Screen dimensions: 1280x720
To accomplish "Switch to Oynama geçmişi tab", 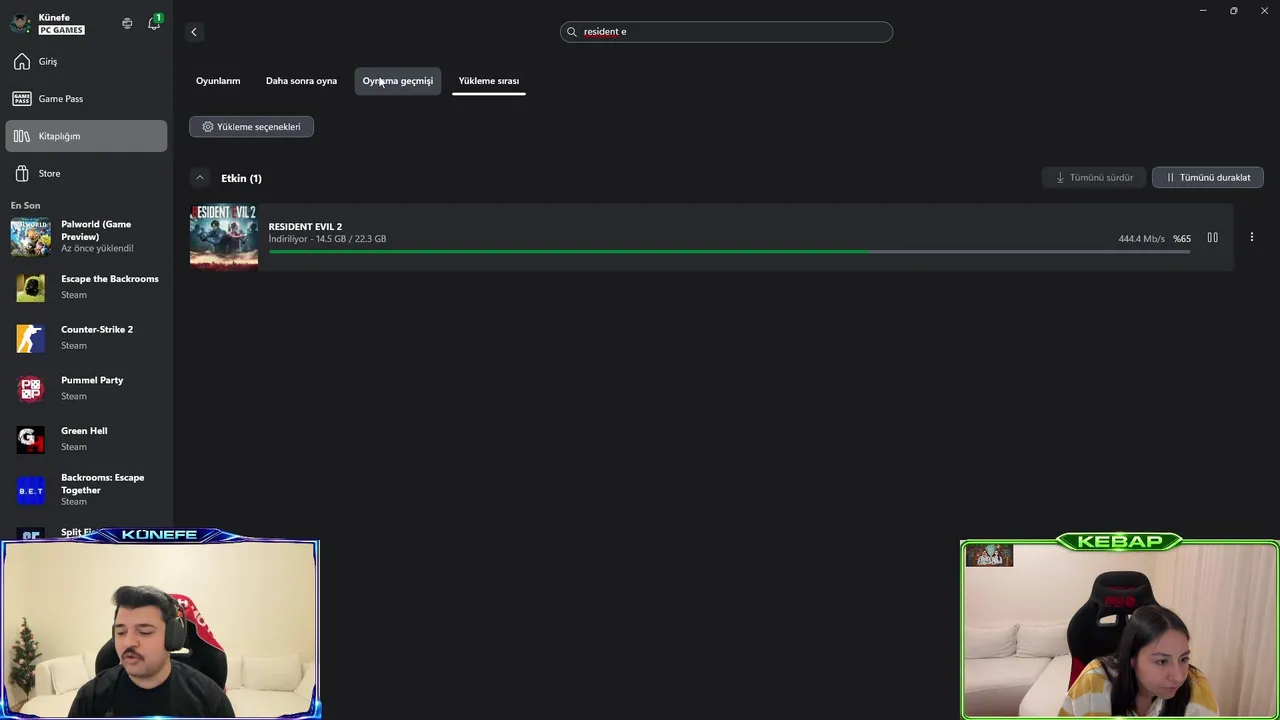I will tap(398, 81).
